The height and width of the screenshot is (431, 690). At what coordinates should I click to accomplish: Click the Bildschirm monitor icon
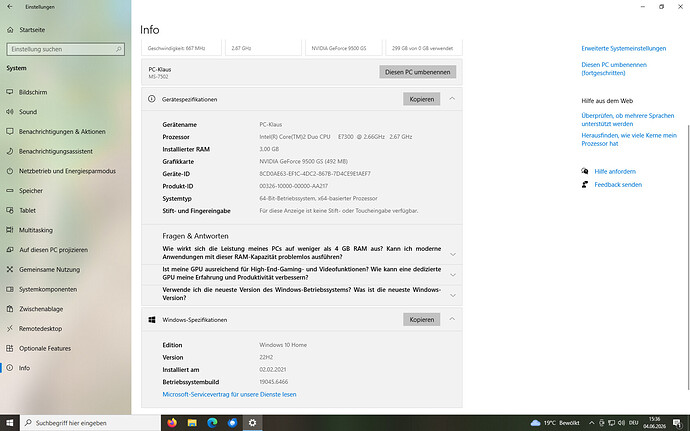(x=10, y=92)
